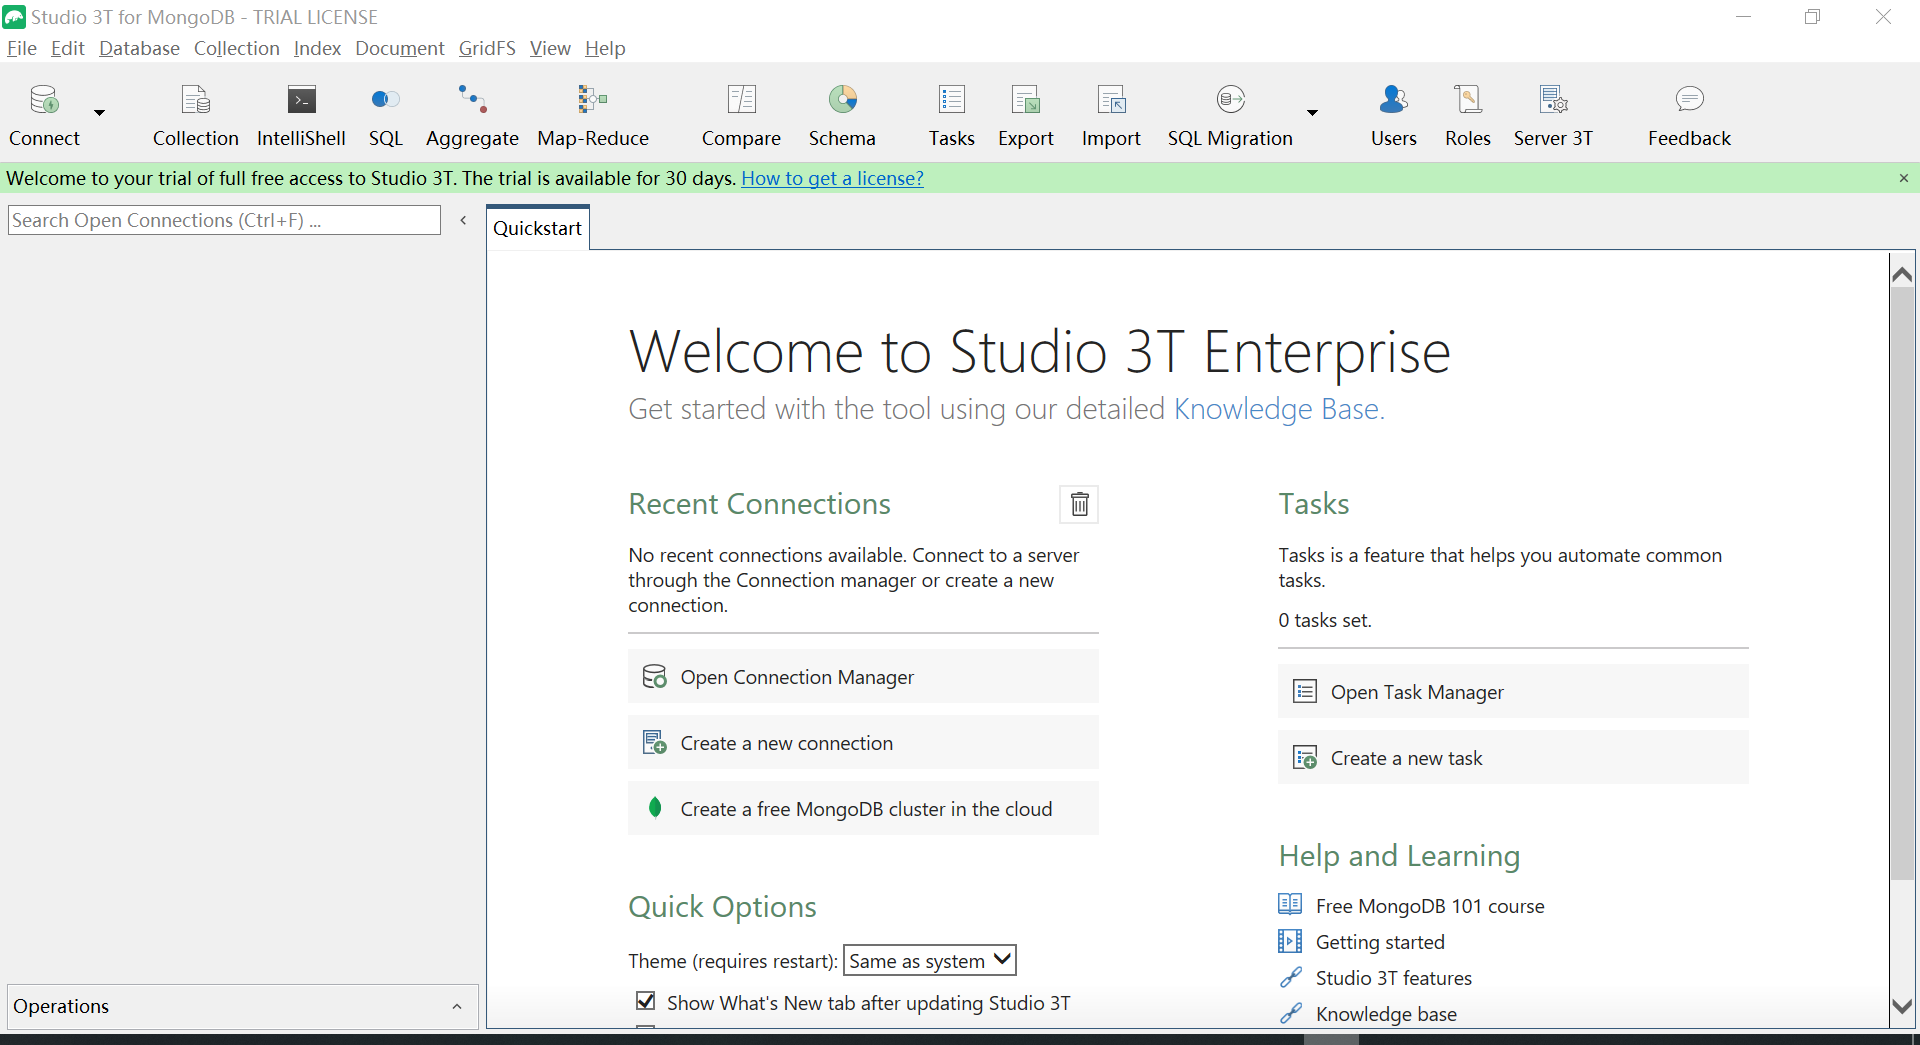Collapse the connection tree sidebar

point(463,220)
